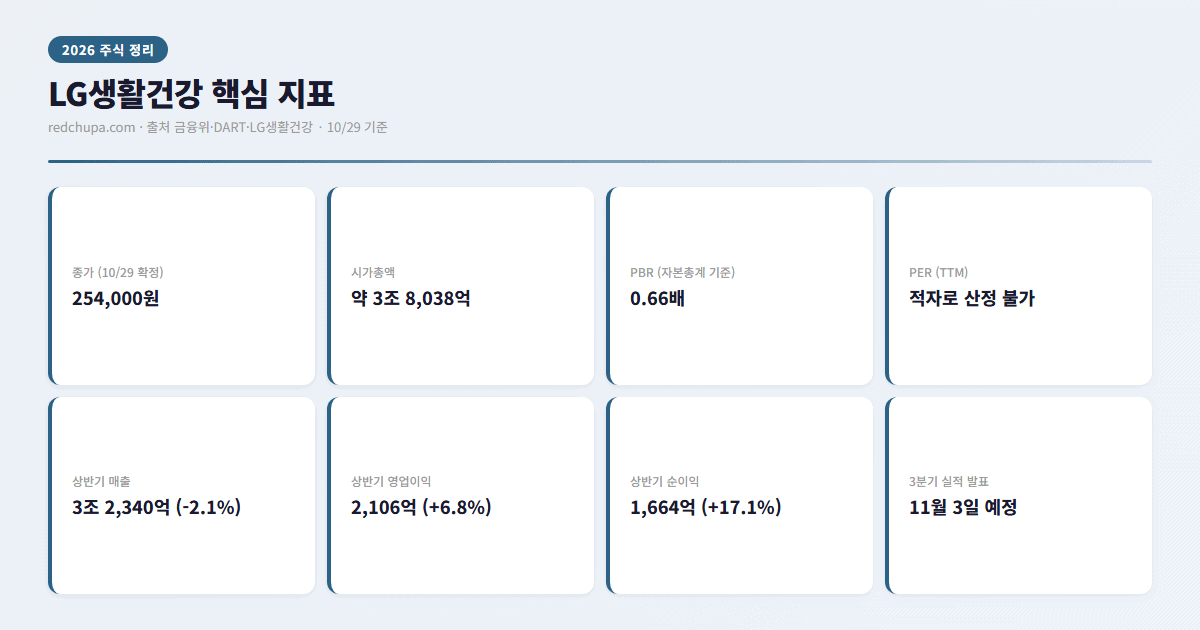Select the '종가 (10/29 확정)' label
Screen dimensions: 1200x630
(x=118, y=272)
